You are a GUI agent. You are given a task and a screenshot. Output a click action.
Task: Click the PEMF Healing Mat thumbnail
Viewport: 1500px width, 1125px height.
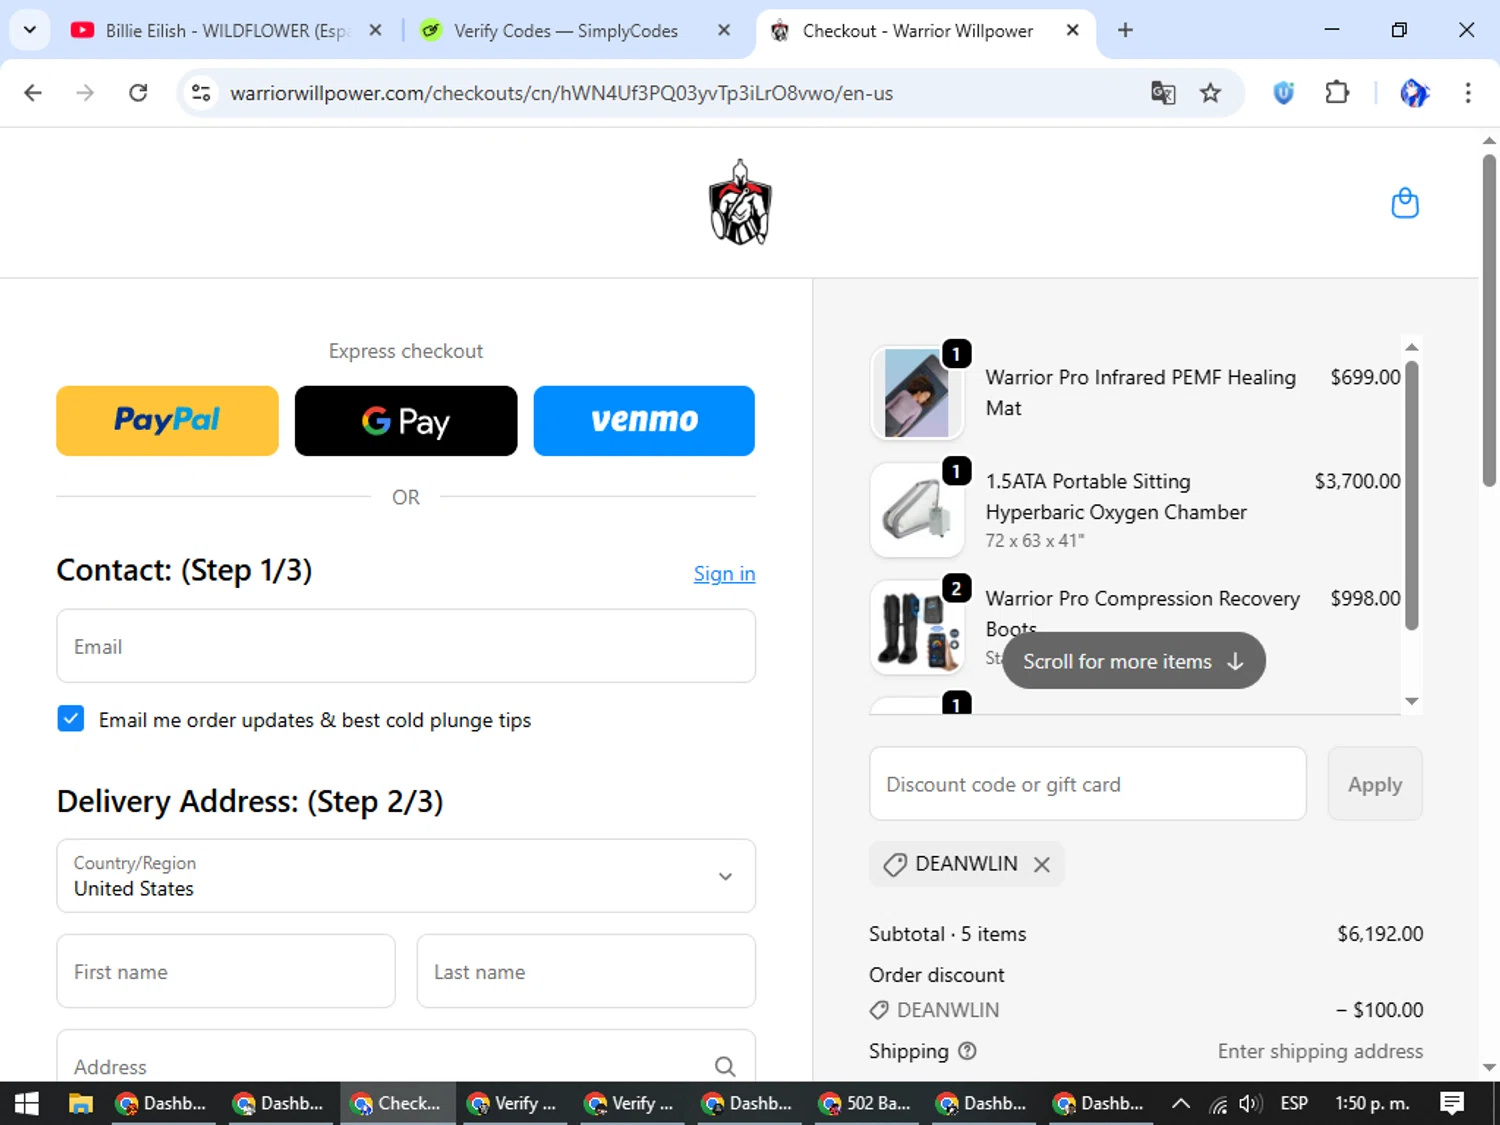point(917,393)
